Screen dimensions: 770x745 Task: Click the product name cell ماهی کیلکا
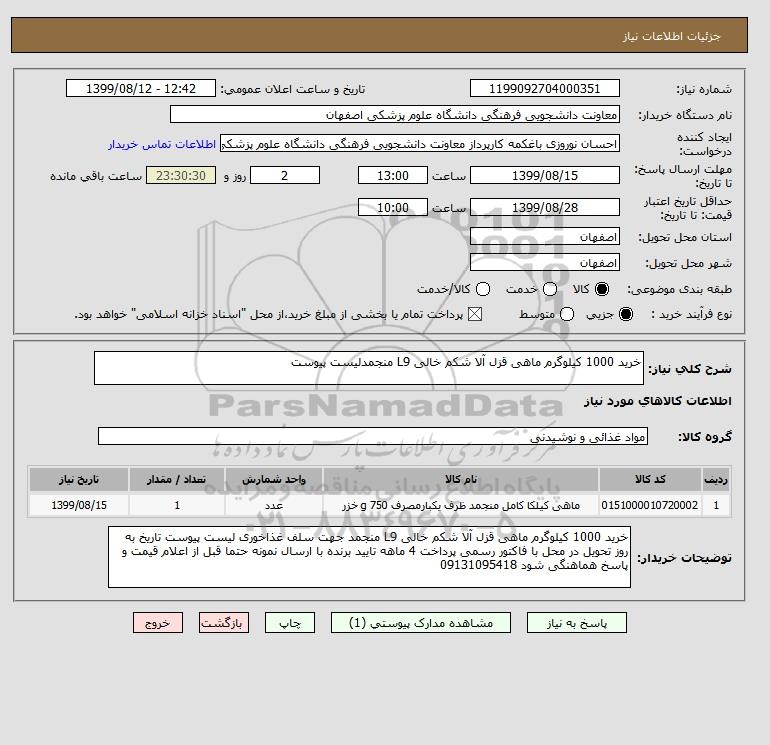[461, 505]
